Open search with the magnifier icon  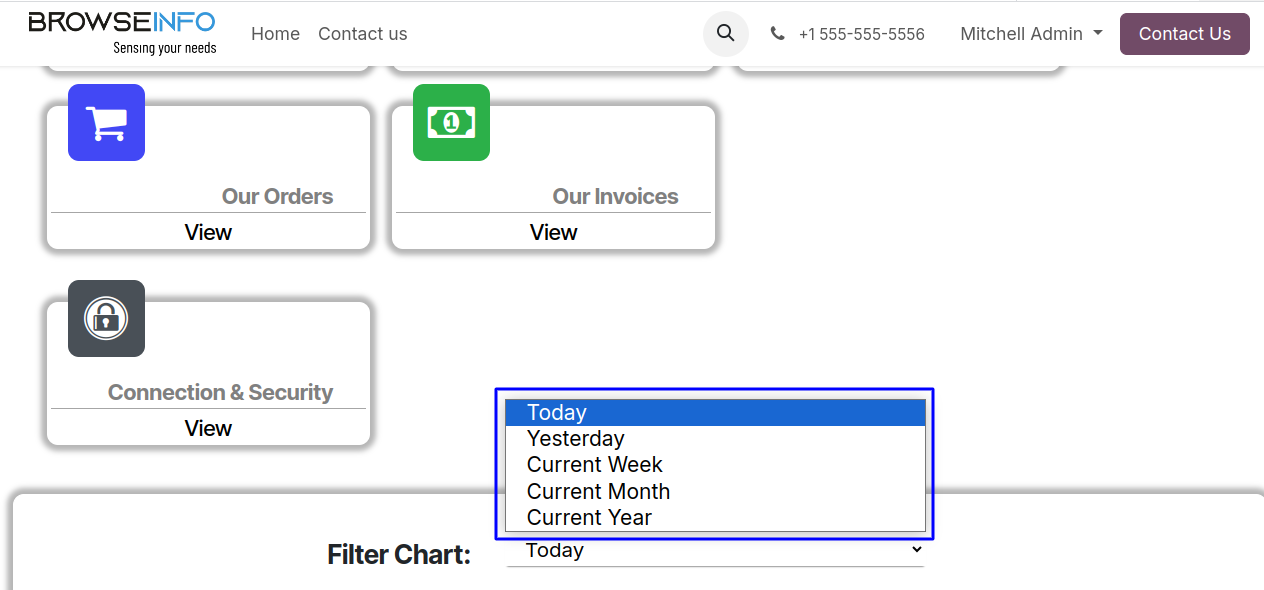[726, 34]
